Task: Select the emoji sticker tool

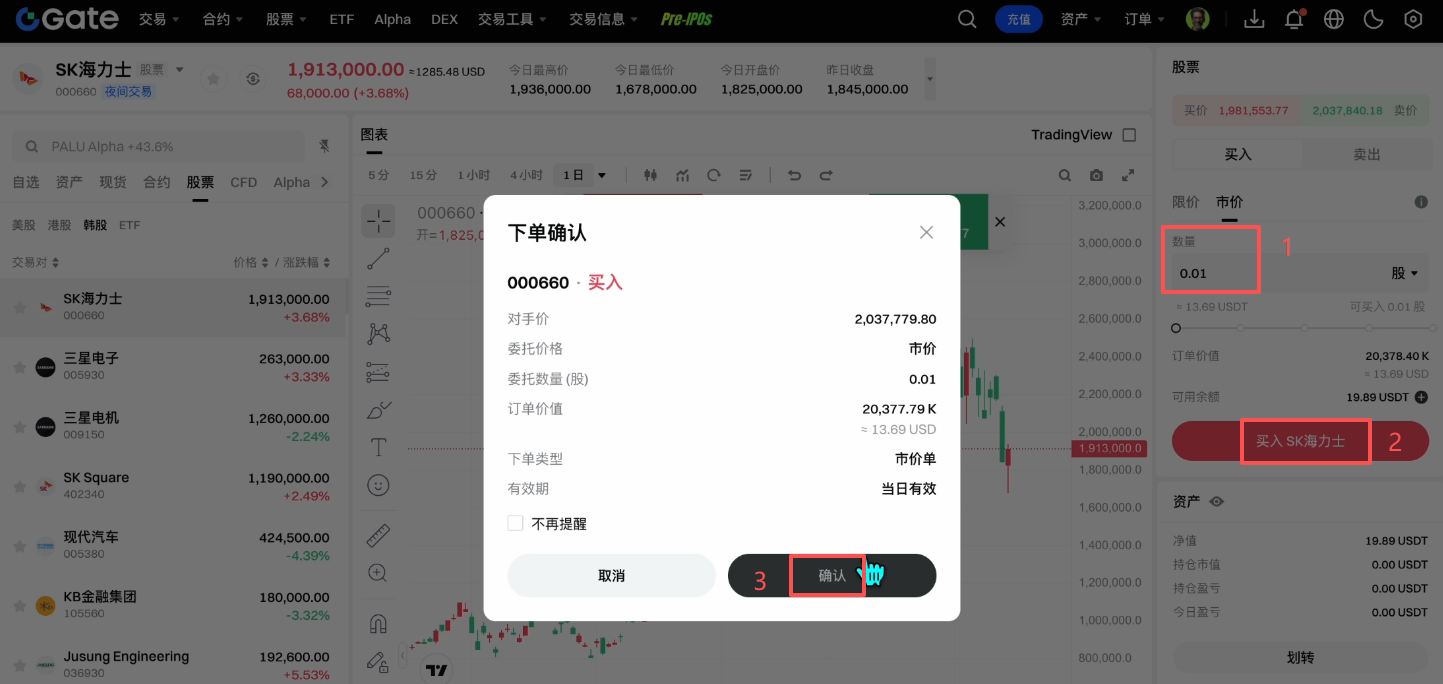Action: click(378, 484)
